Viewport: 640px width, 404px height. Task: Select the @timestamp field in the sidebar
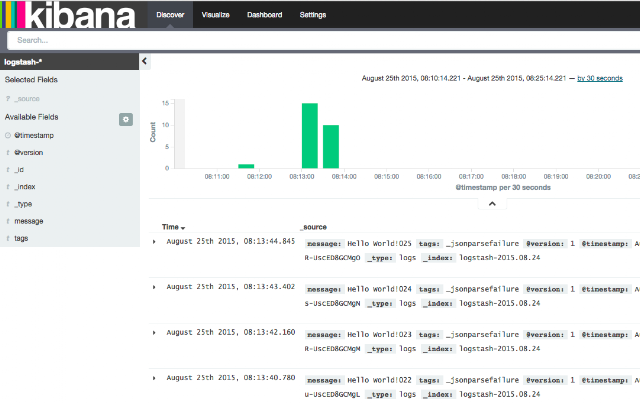click(34, 135)
